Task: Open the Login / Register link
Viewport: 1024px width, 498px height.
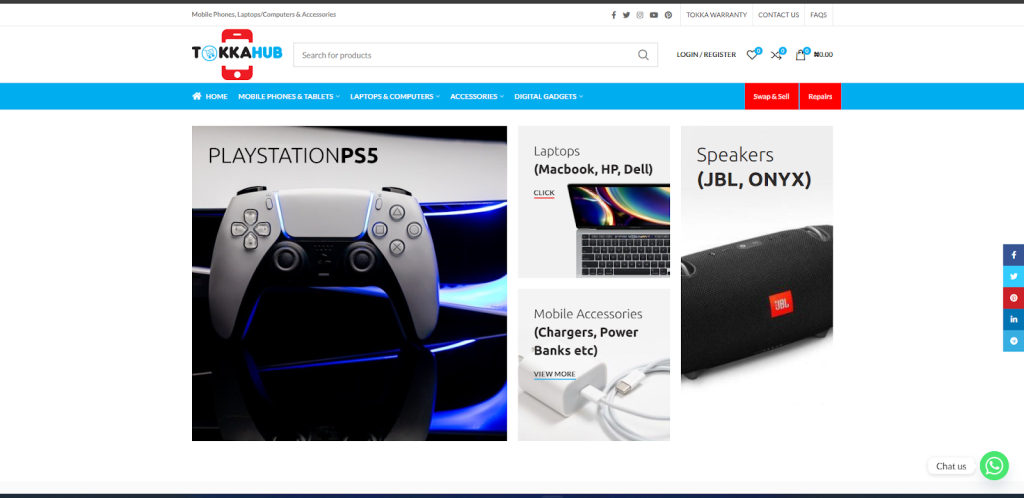Action: [x=706, y=55]
